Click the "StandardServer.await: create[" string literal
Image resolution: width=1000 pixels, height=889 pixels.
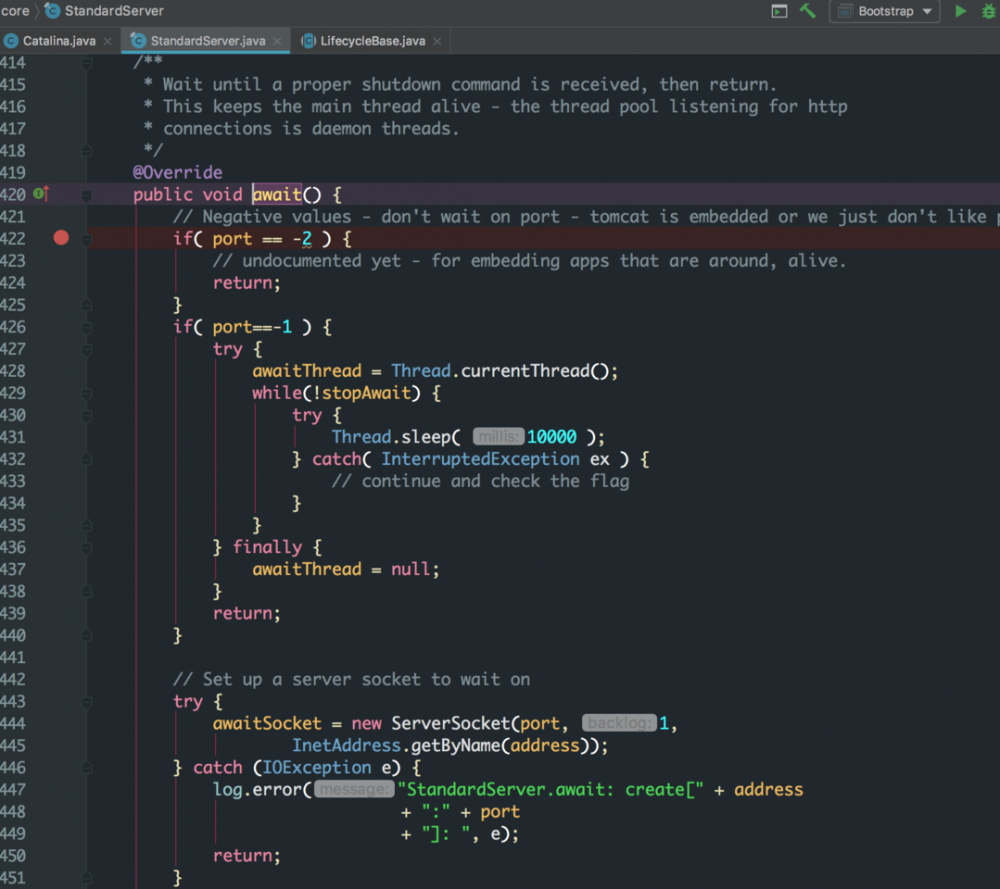tap(550, 790)
